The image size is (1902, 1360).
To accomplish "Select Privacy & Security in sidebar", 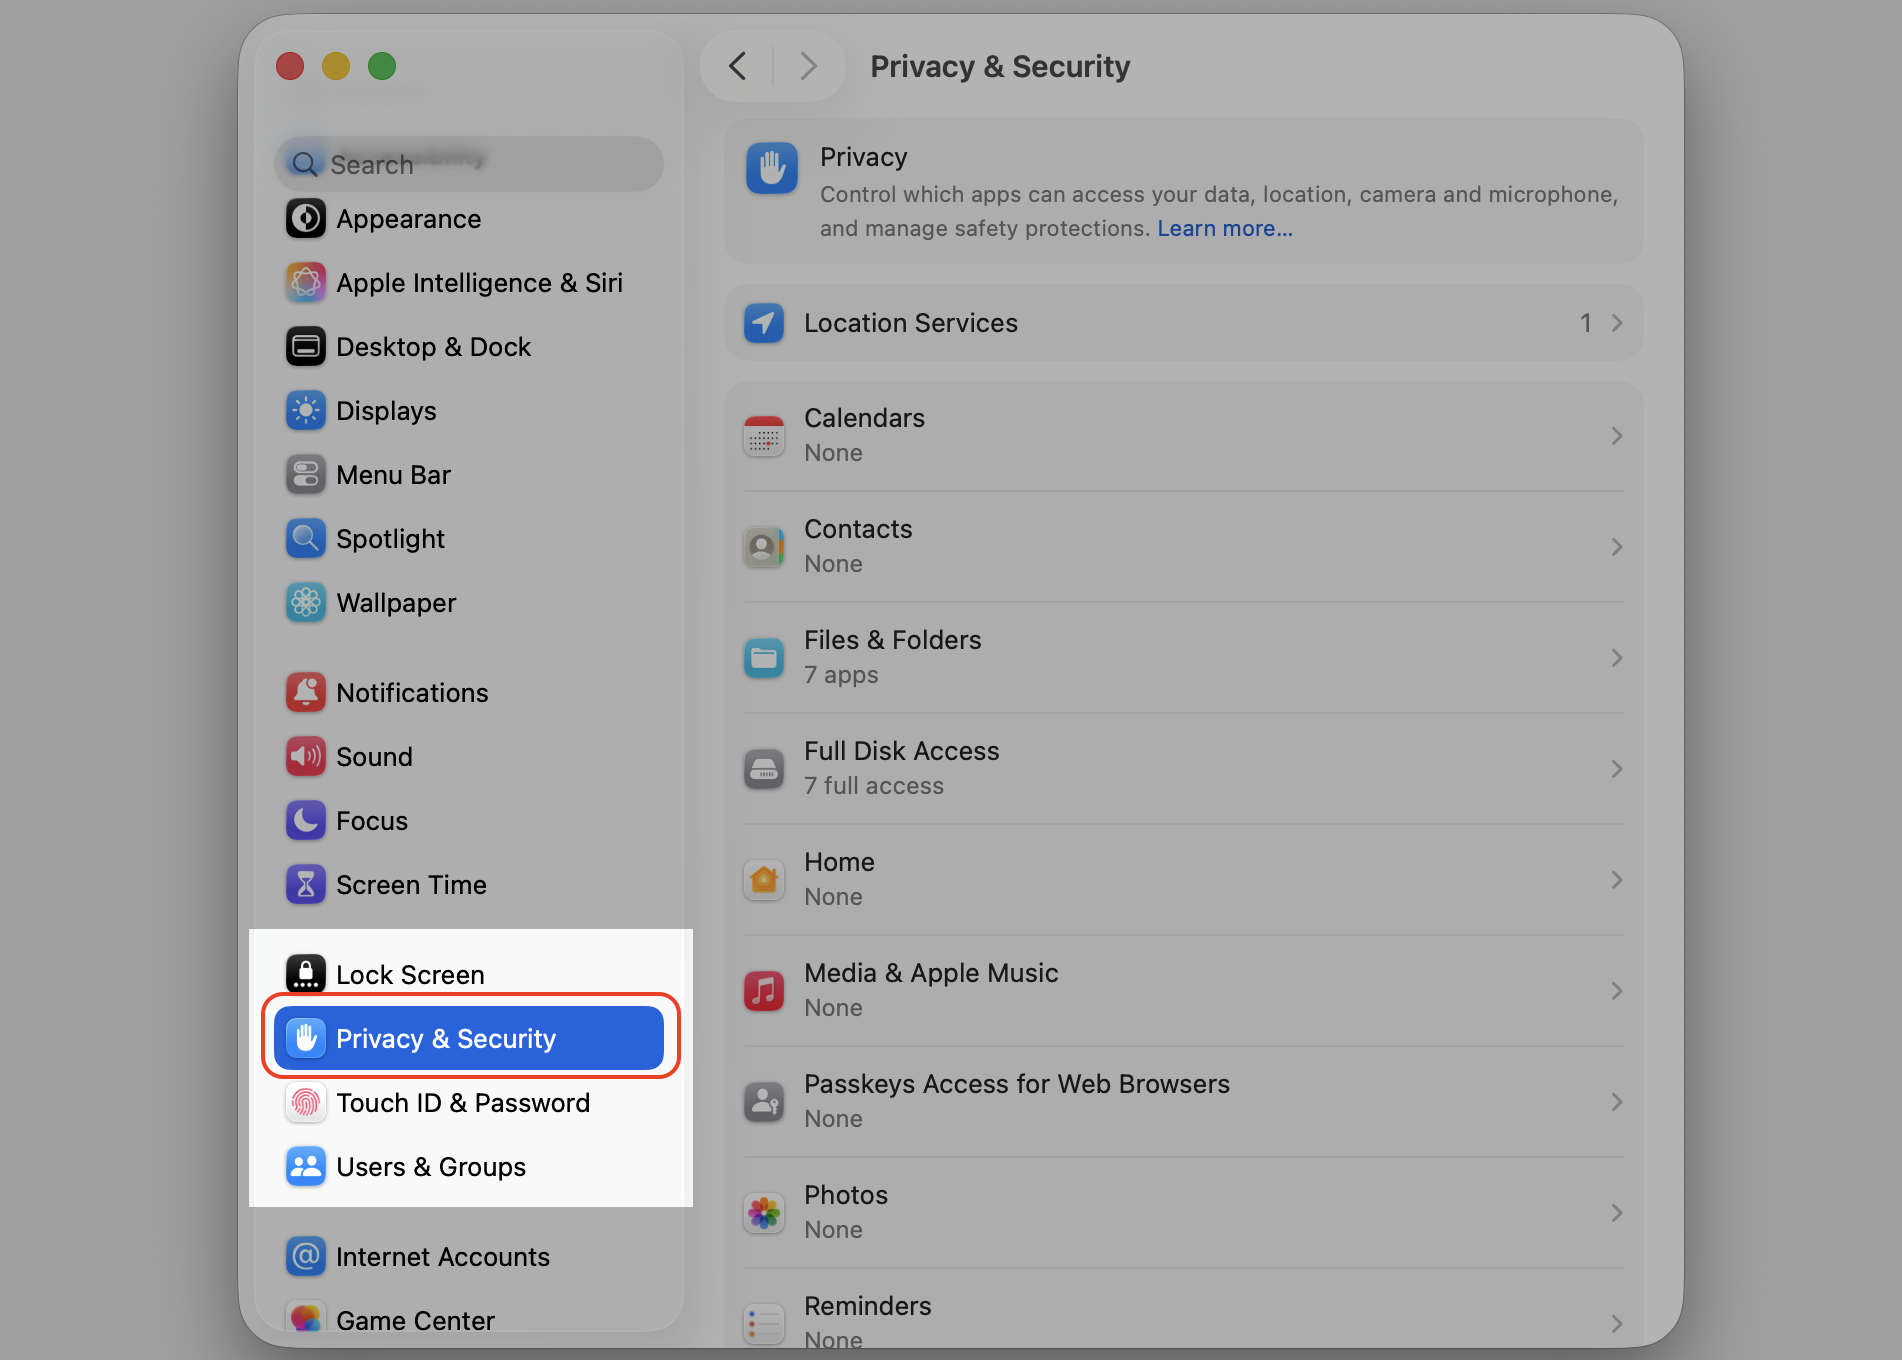I will tap(469, 1038).
